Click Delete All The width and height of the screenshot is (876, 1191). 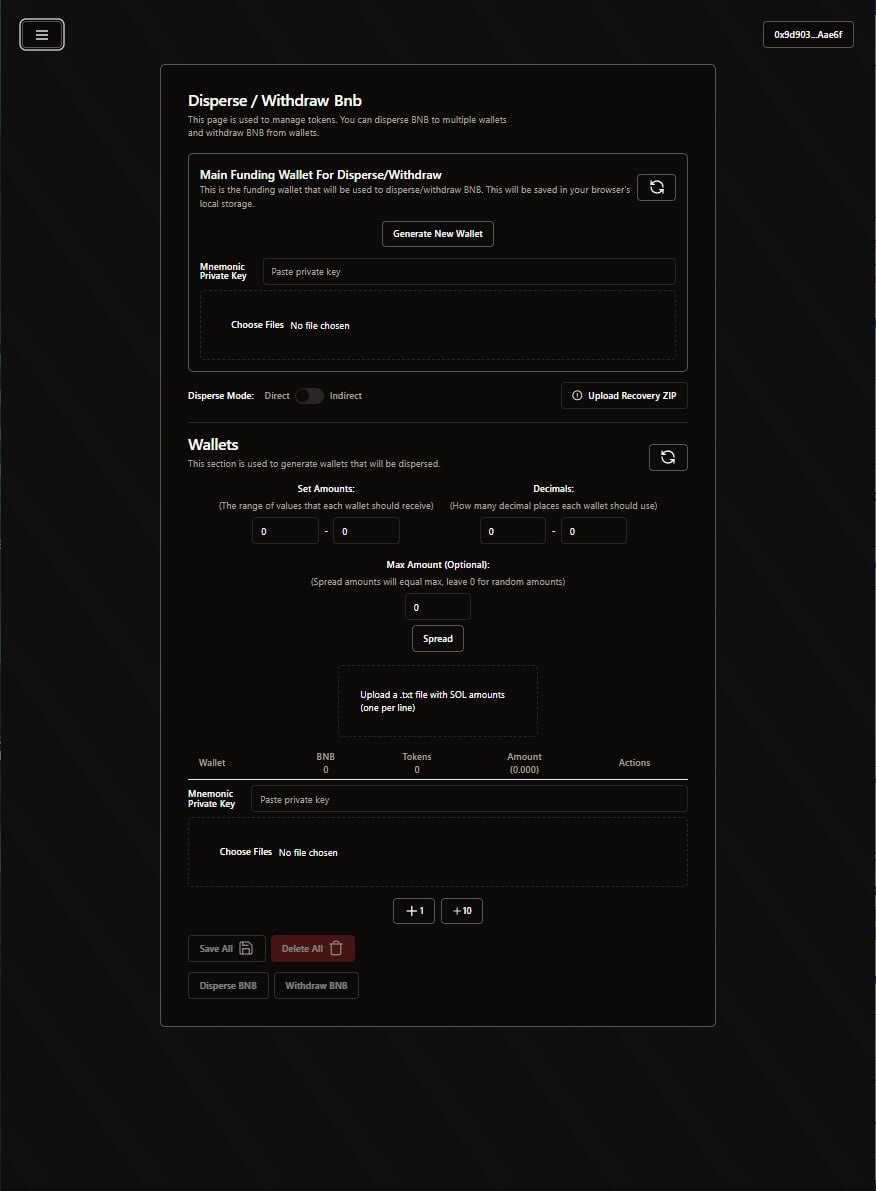pos(313,949)
